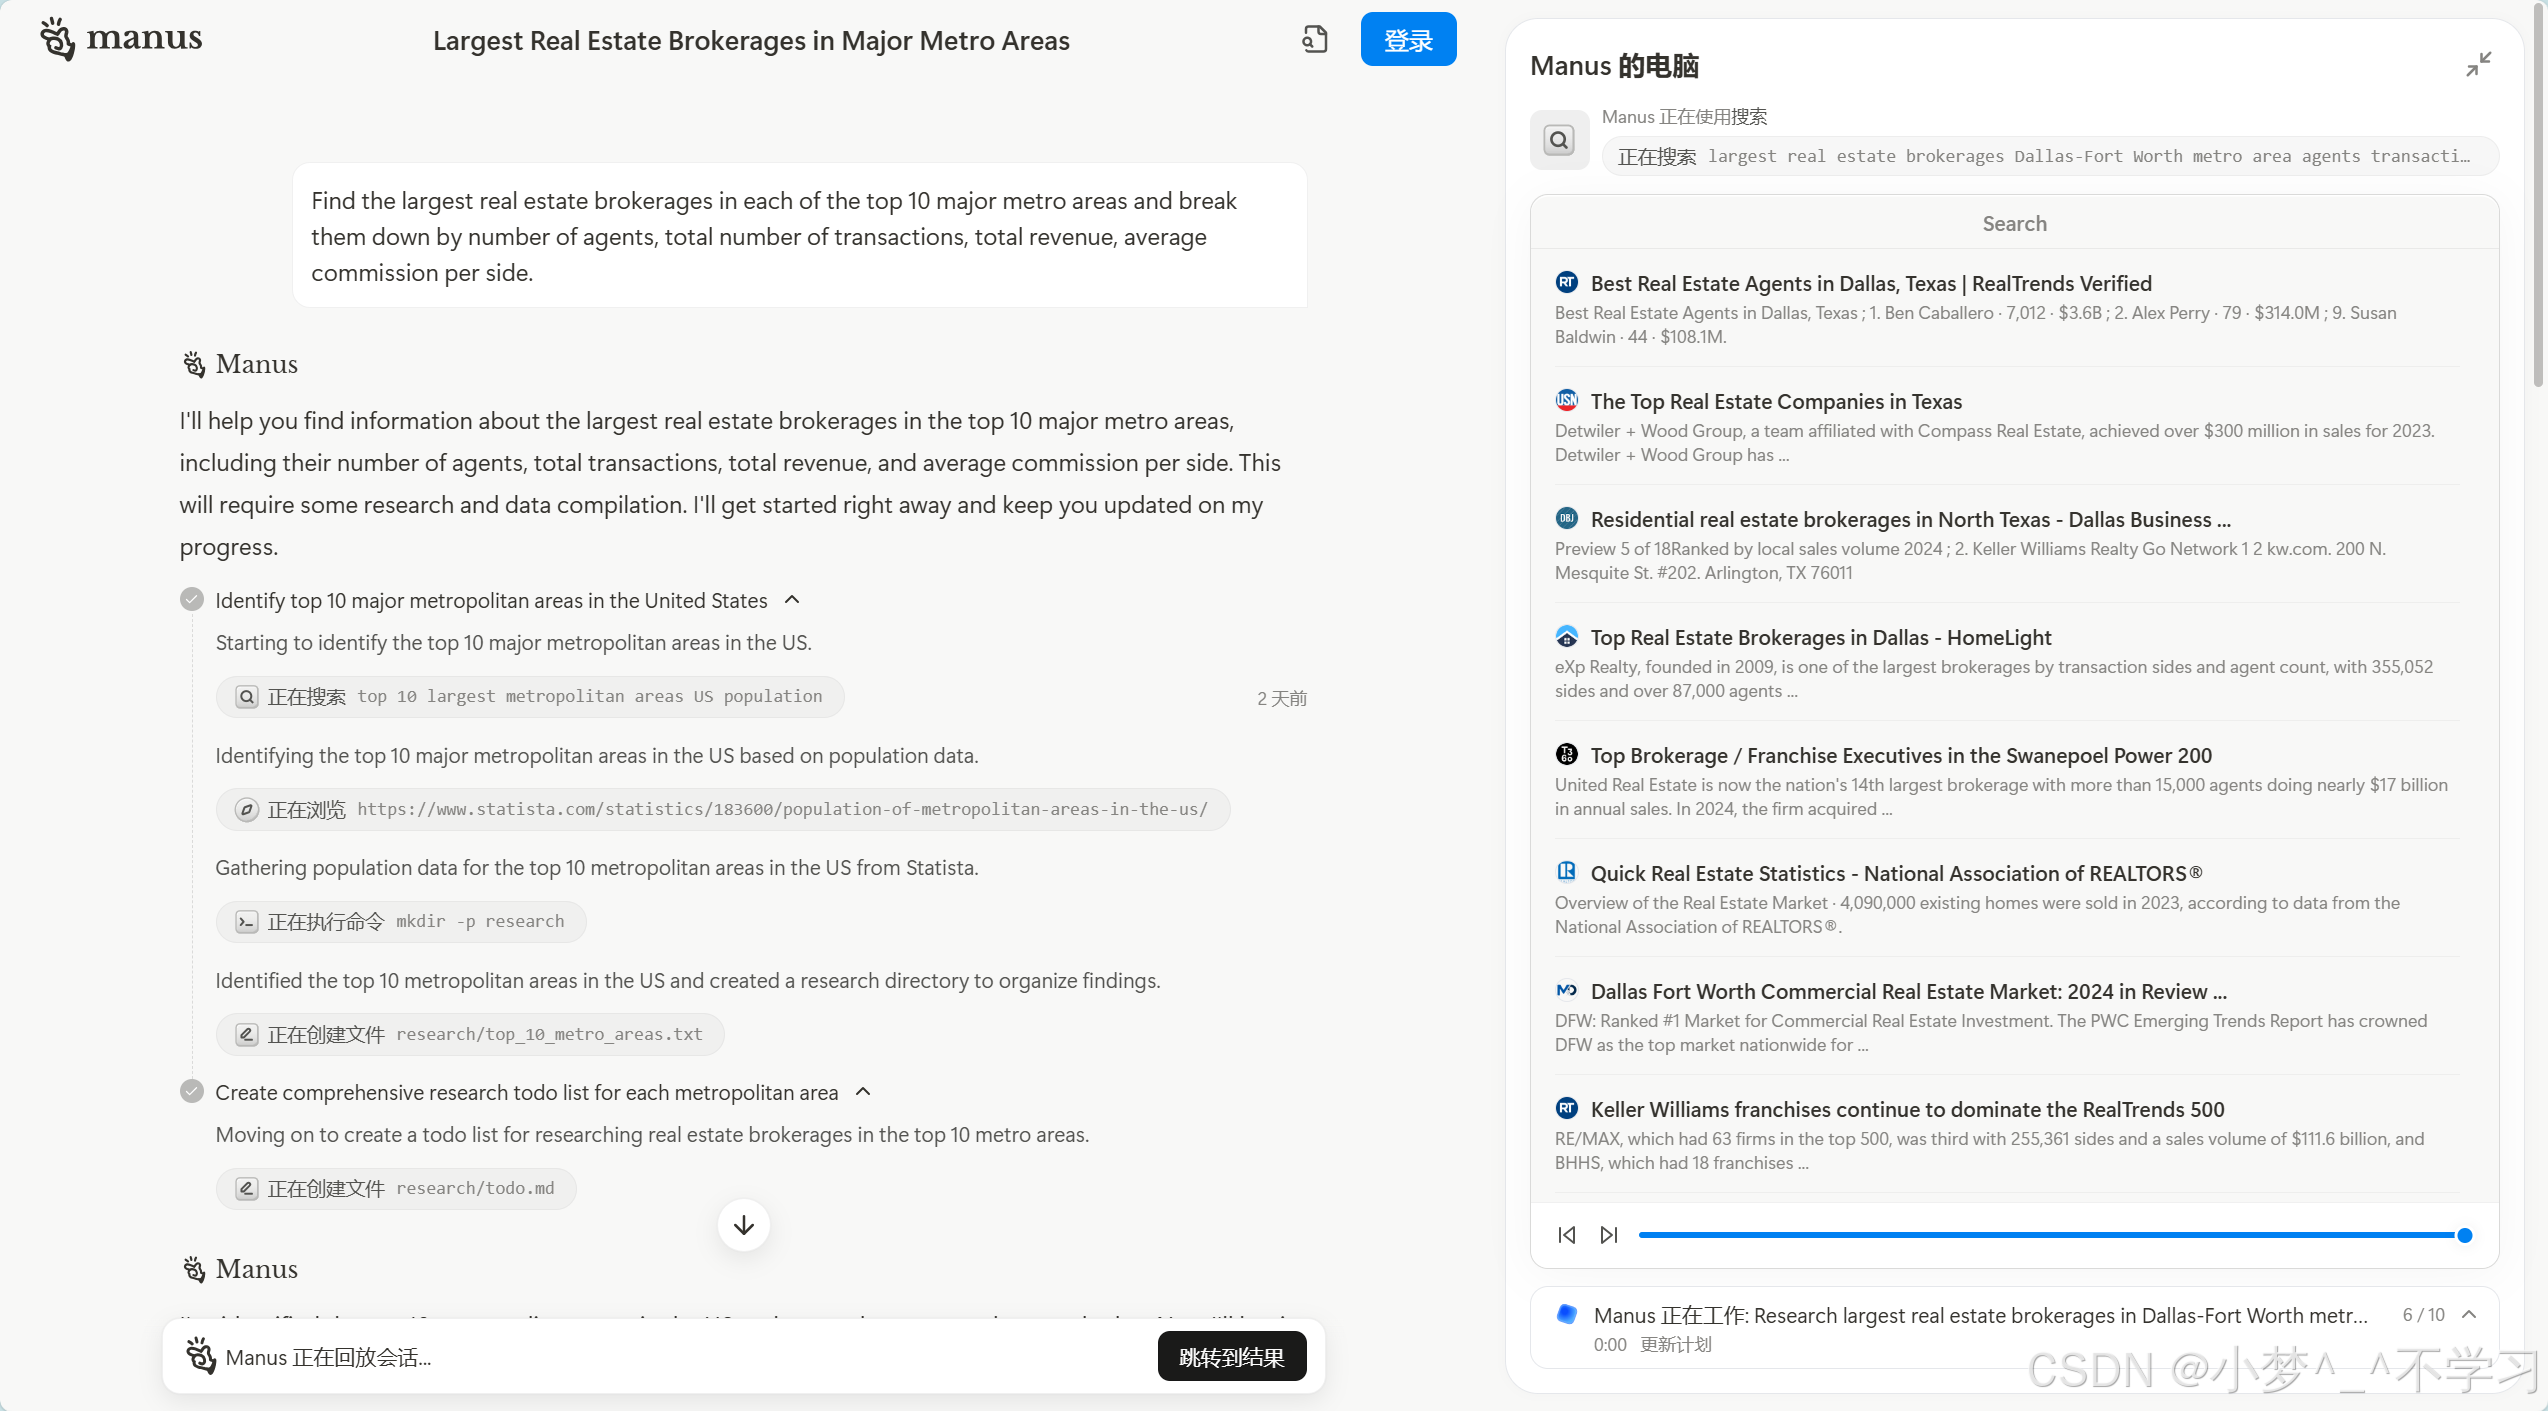Open Top Real Estate Brokerages in Dallas - HomeLight
This screenshot has height=1411, width=2548.
1820,638
